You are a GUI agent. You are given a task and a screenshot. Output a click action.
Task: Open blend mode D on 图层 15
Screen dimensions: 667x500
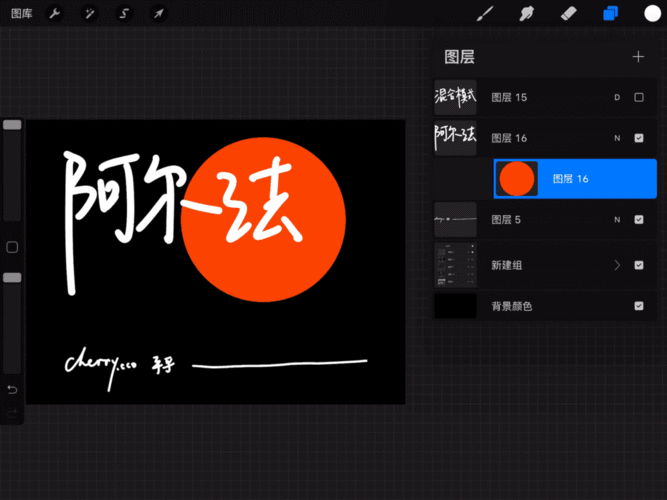[x=616, y=97]
